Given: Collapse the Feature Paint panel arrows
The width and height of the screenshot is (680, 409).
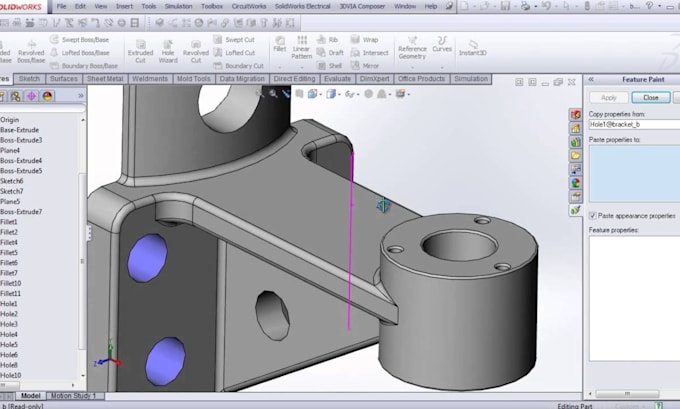Looking at the screenshot, I should (591, 79).
